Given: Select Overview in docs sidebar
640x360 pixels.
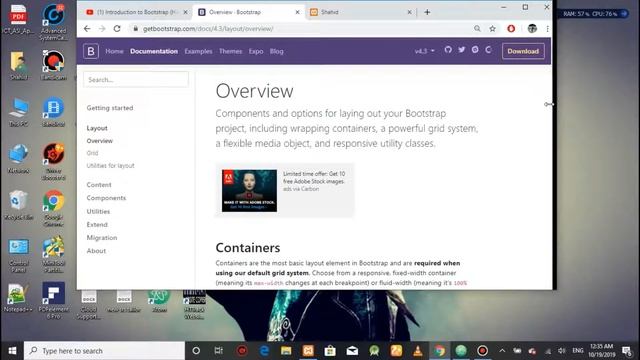Looking at the screenshot, I should point(100,141).
